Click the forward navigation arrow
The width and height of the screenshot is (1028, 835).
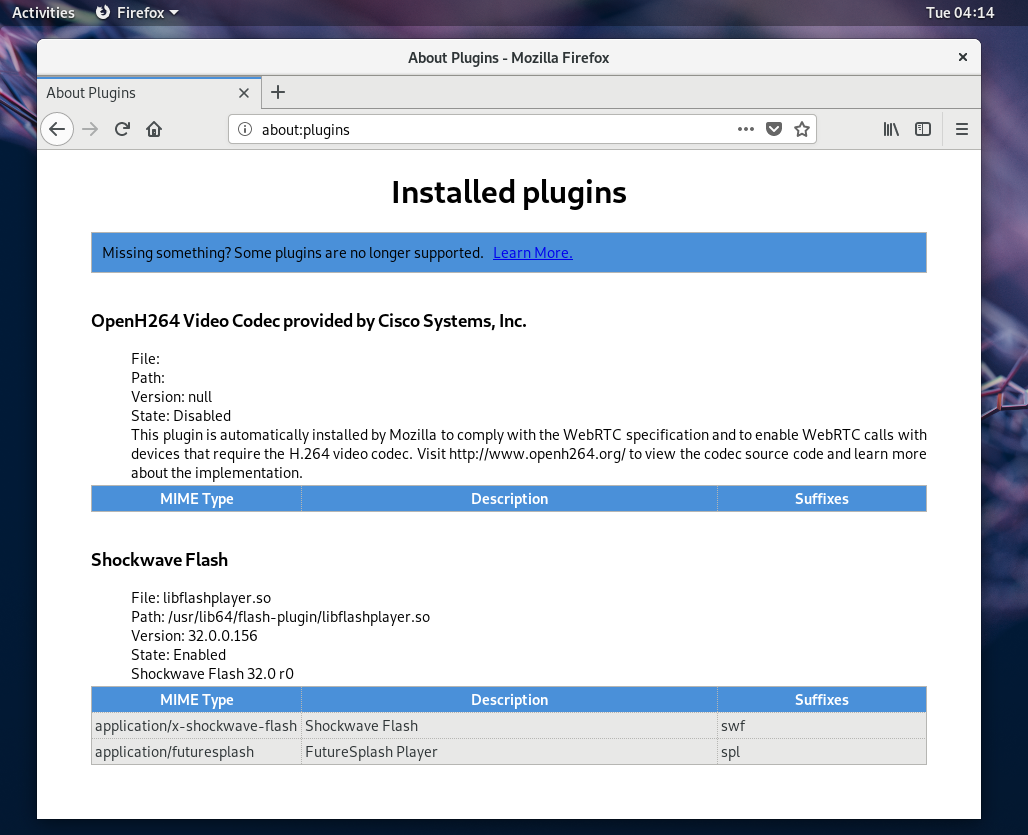click(90, 129)
